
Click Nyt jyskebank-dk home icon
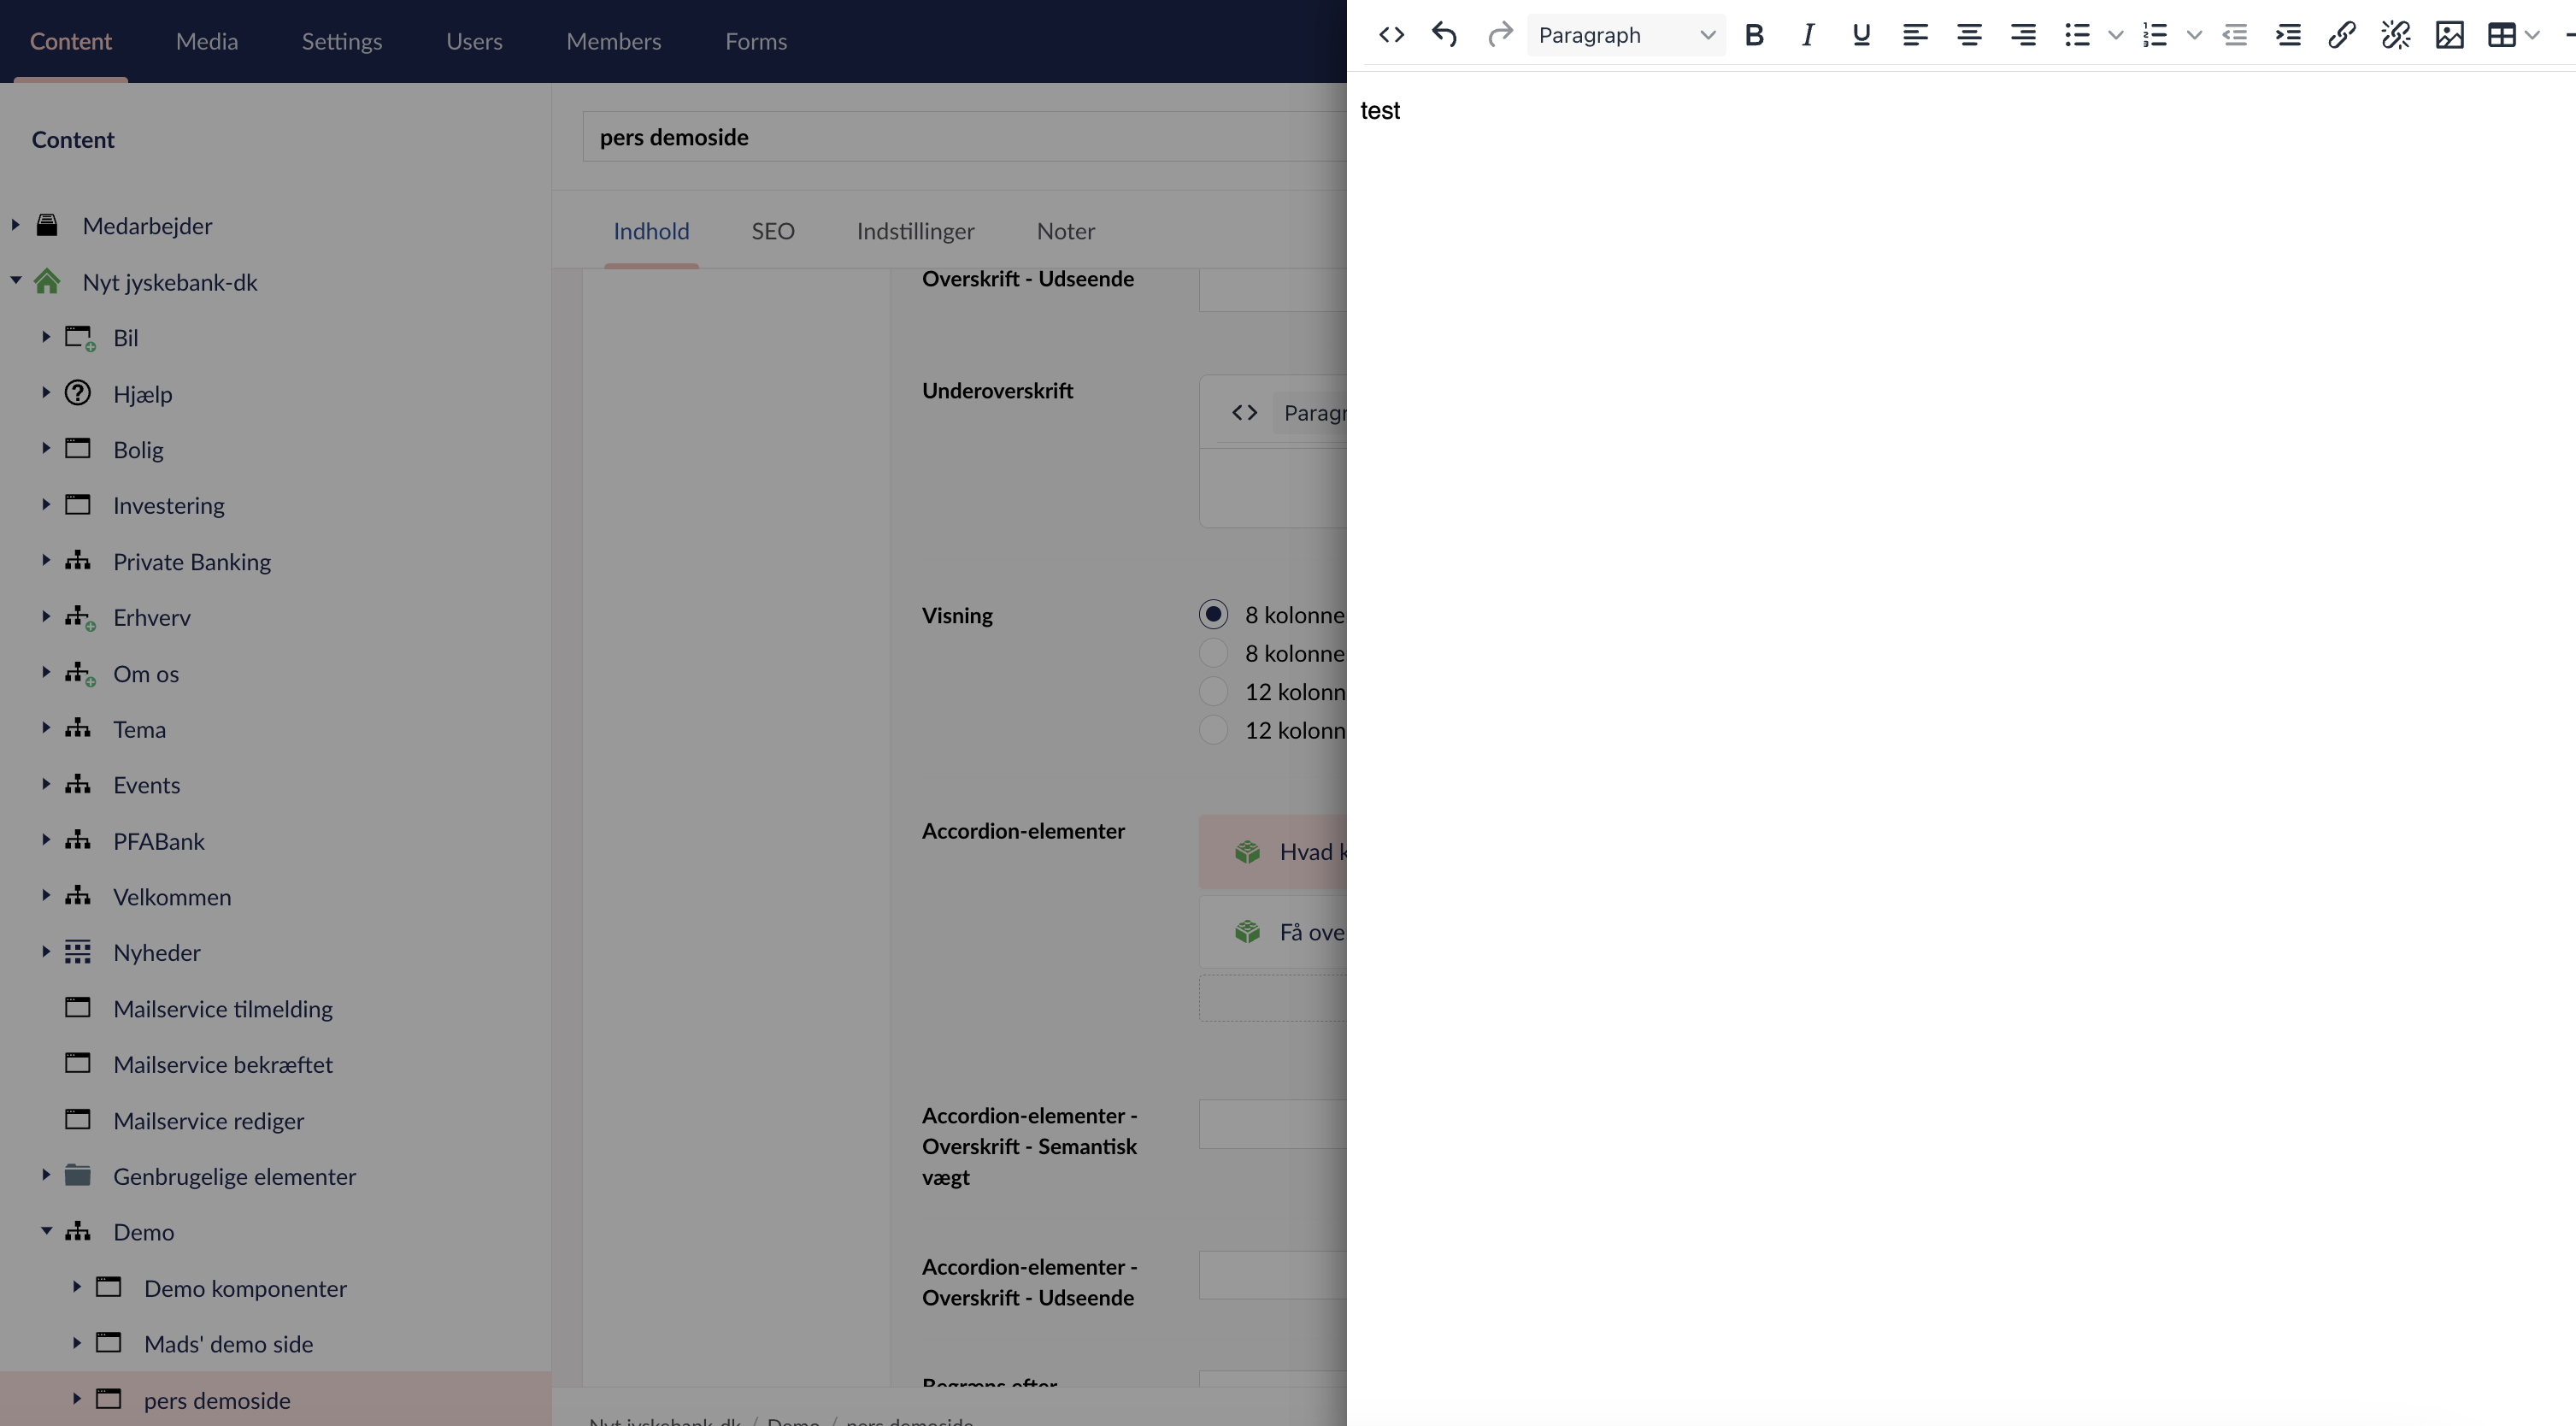pos(47,282)
